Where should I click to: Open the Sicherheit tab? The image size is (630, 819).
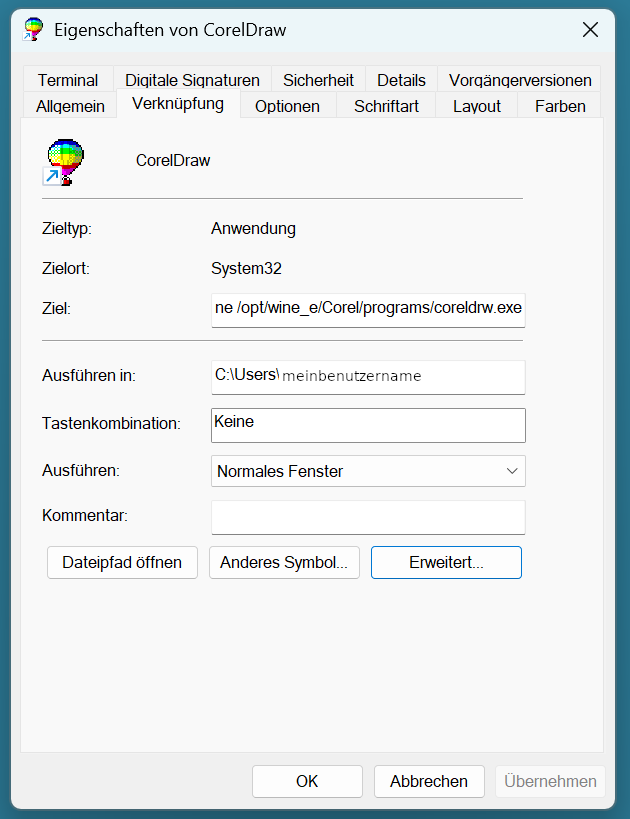318,79
